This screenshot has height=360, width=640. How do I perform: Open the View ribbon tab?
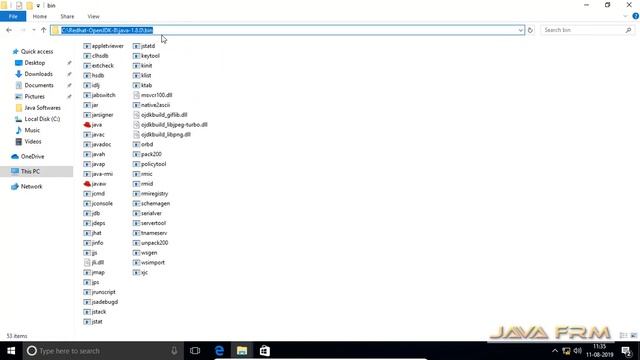[x=93, y=16]
